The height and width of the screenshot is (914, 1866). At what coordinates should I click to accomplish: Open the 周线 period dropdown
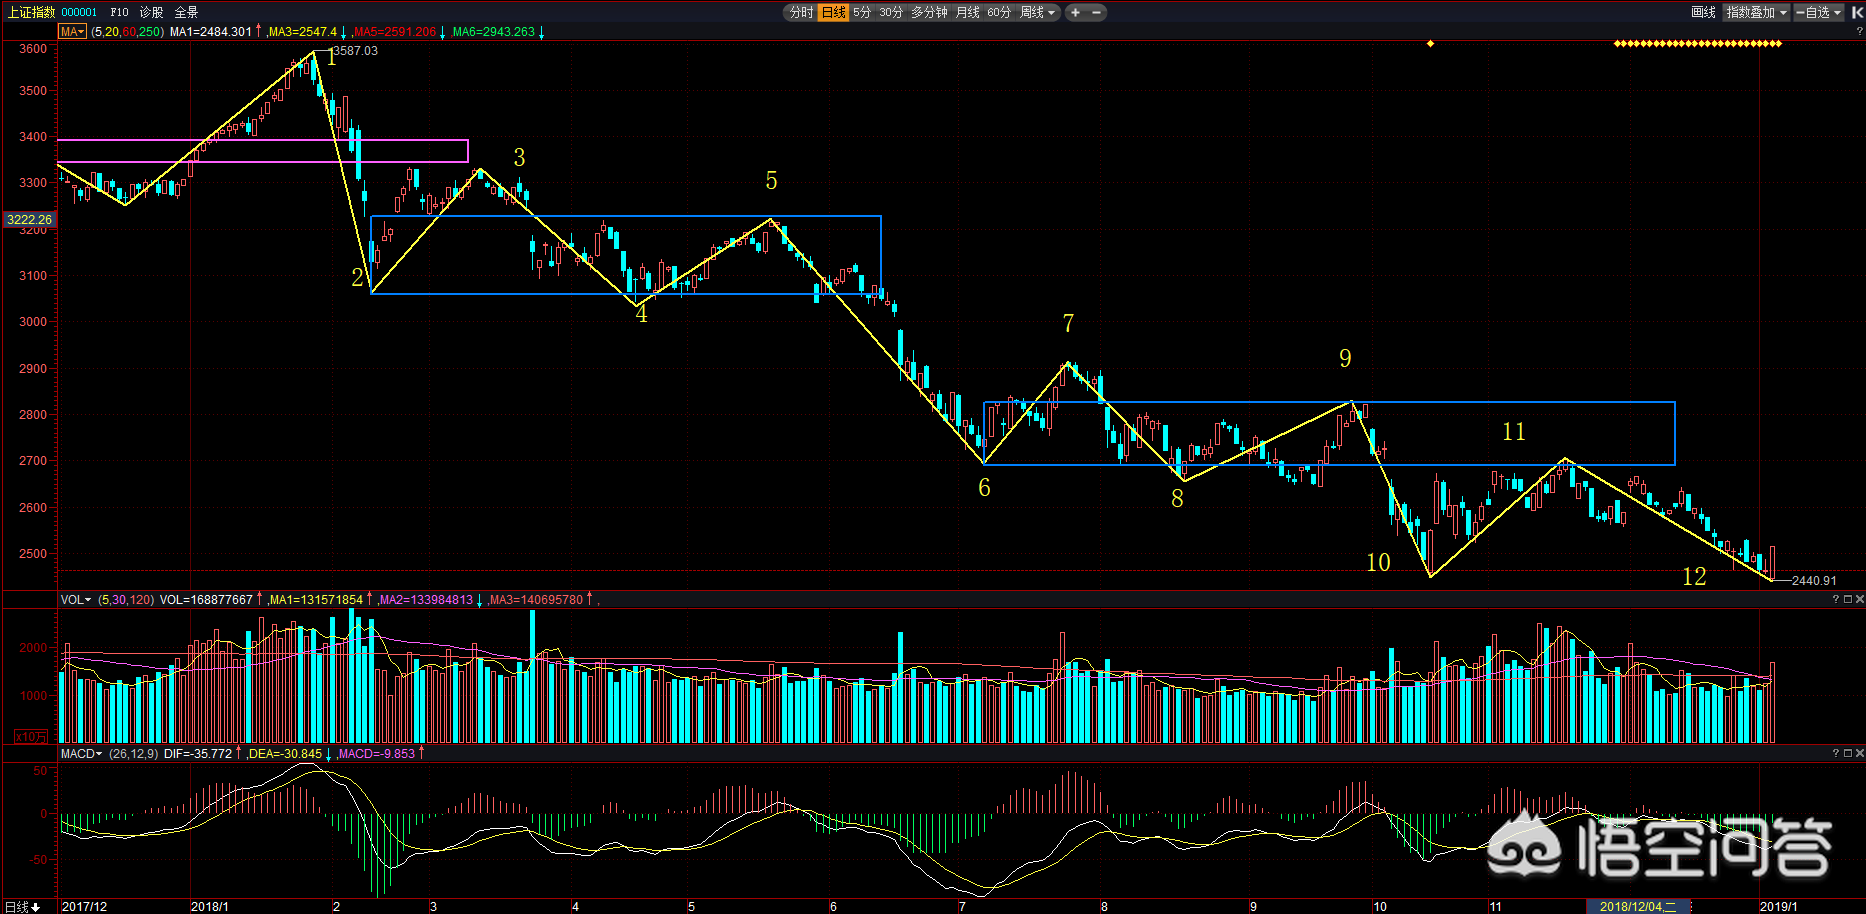pyautogui.click(x=1038, y=12)
